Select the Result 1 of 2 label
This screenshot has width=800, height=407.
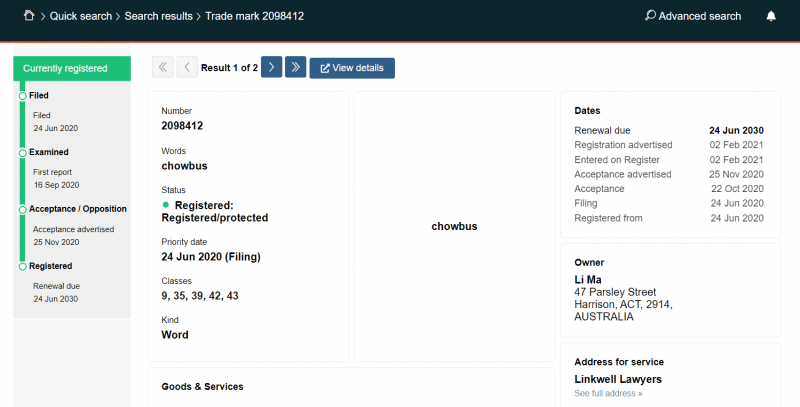click(229, 68)
